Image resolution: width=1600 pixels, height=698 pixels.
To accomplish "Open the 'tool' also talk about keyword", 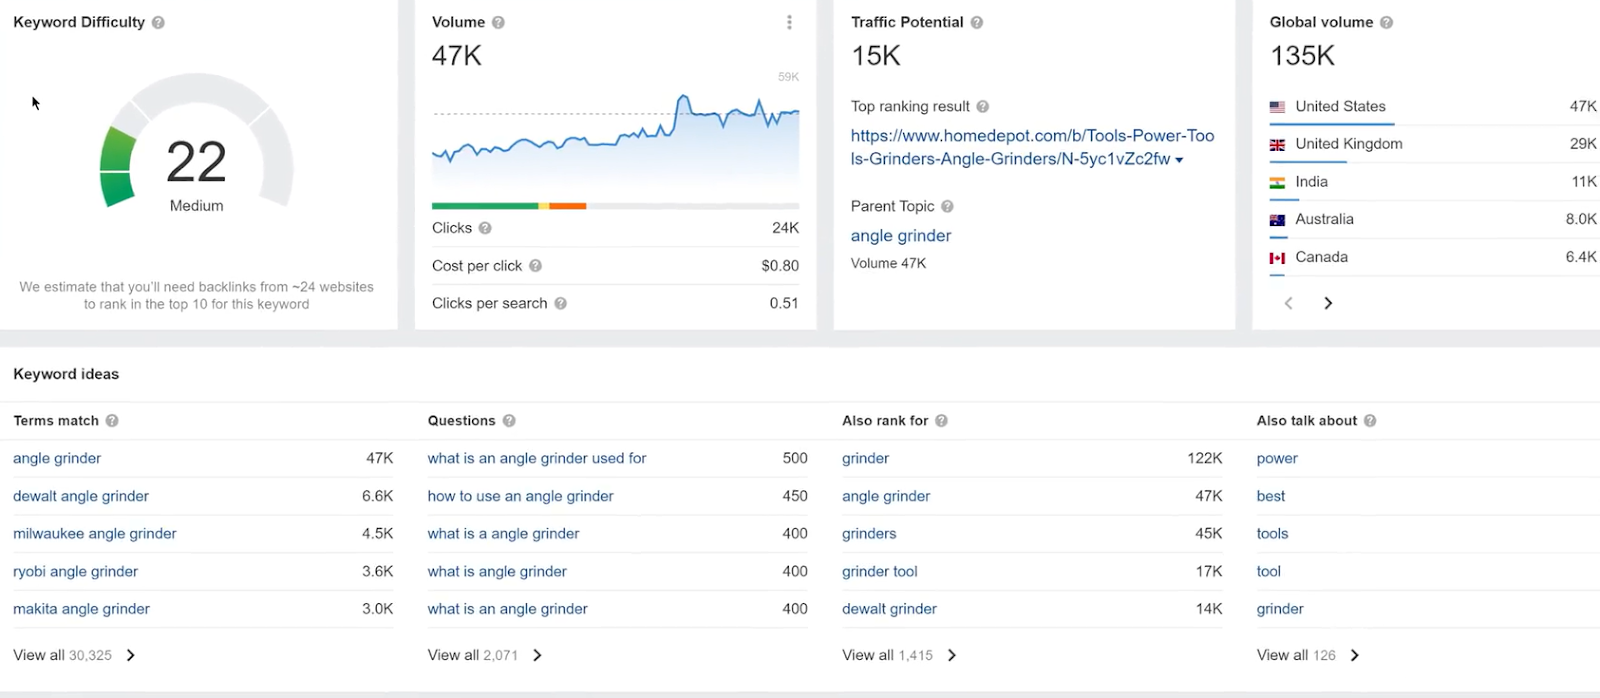I will tap(1269, 571).
